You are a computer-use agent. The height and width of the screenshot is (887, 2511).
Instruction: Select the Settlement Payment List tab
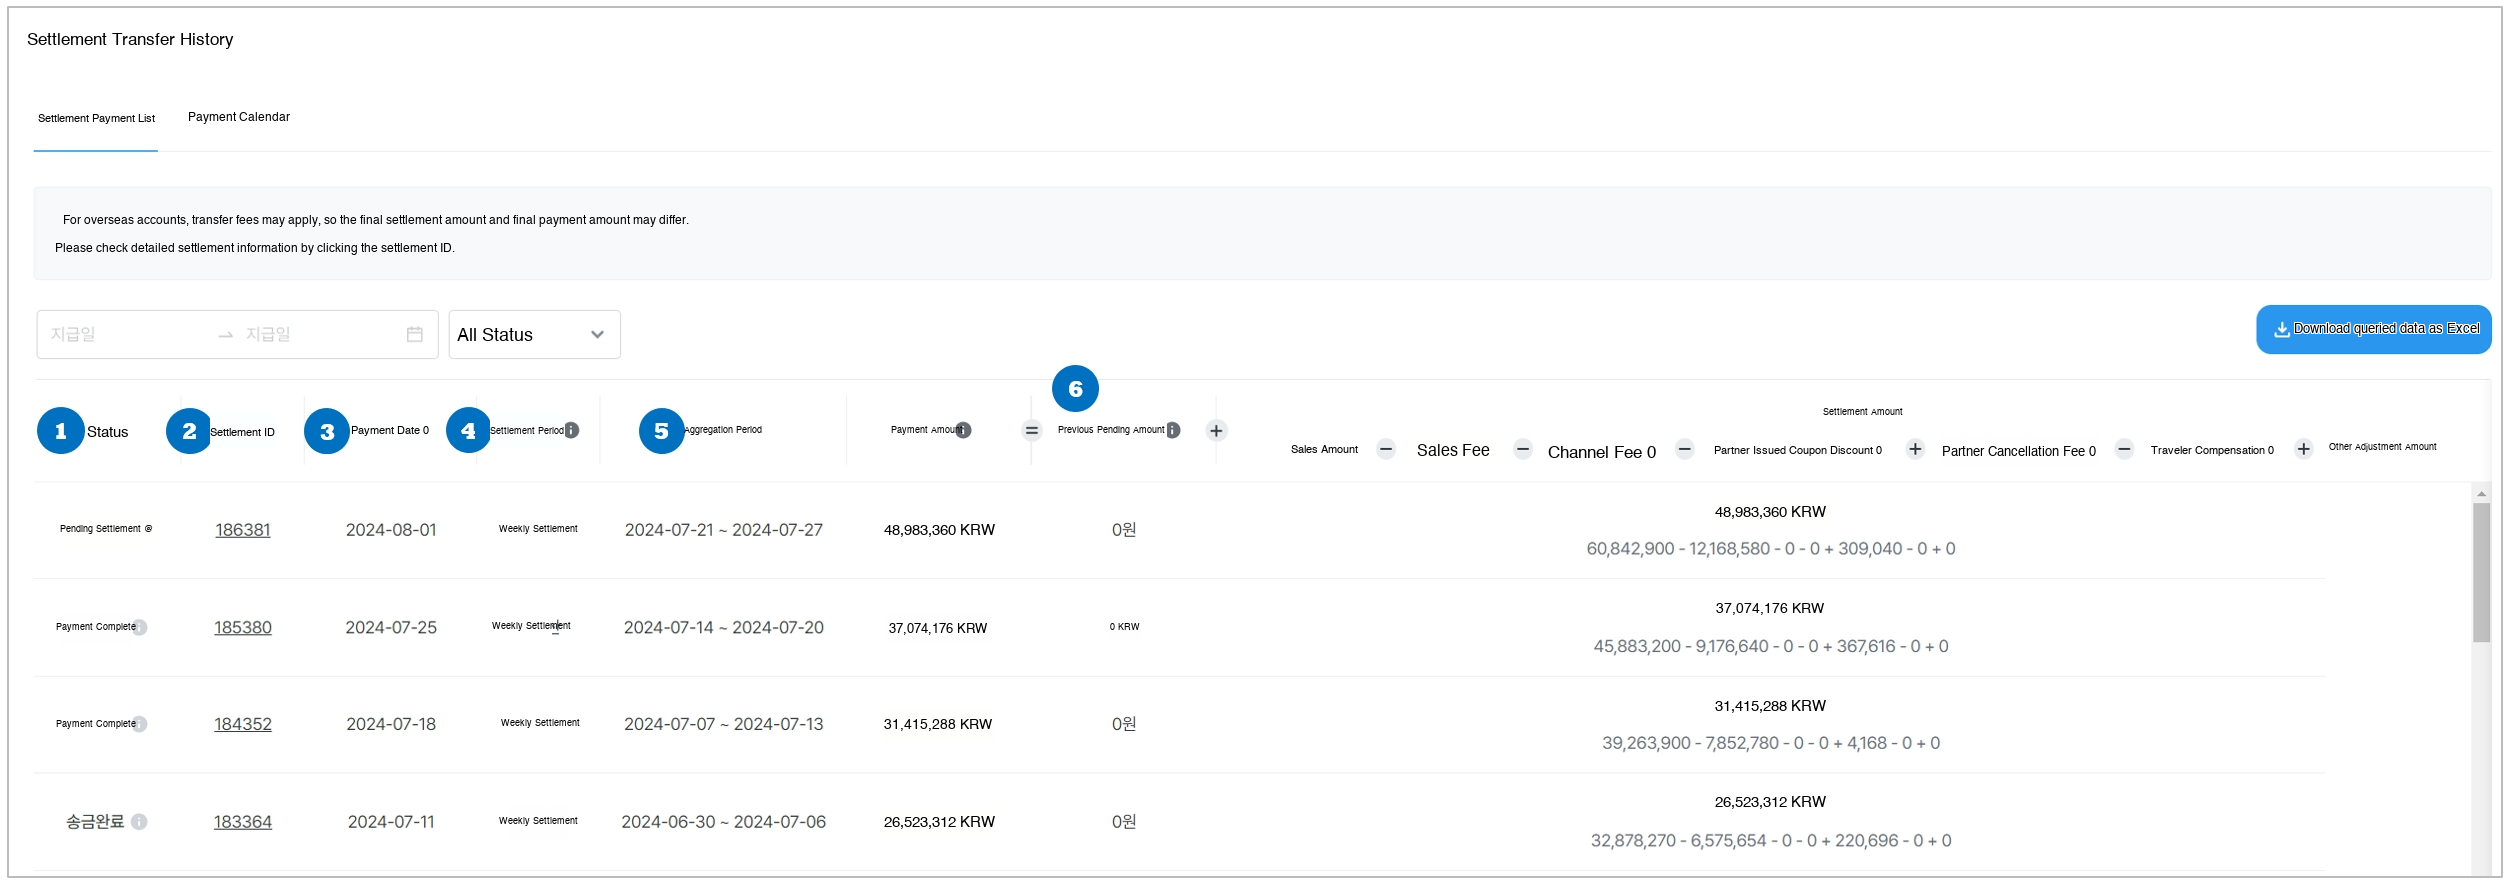coord(96,118)
